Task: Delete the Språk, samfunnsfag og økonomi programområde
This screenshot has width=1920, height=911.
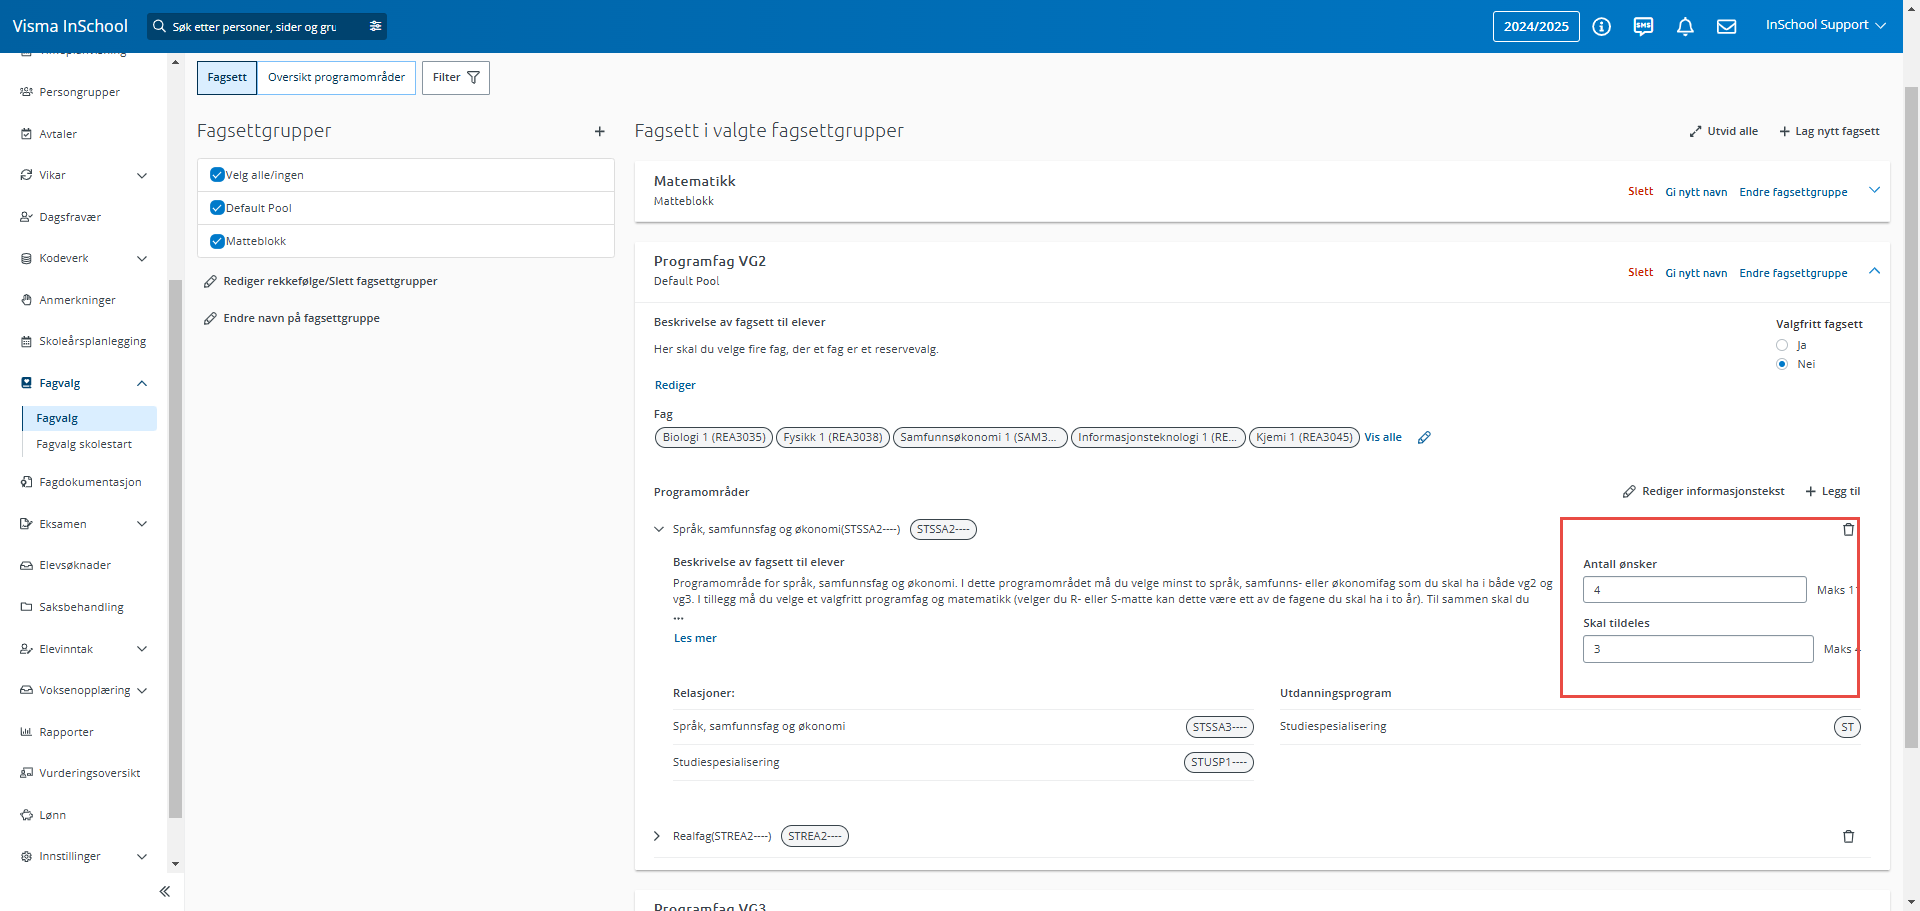Action: click(x=1848, y=529)
